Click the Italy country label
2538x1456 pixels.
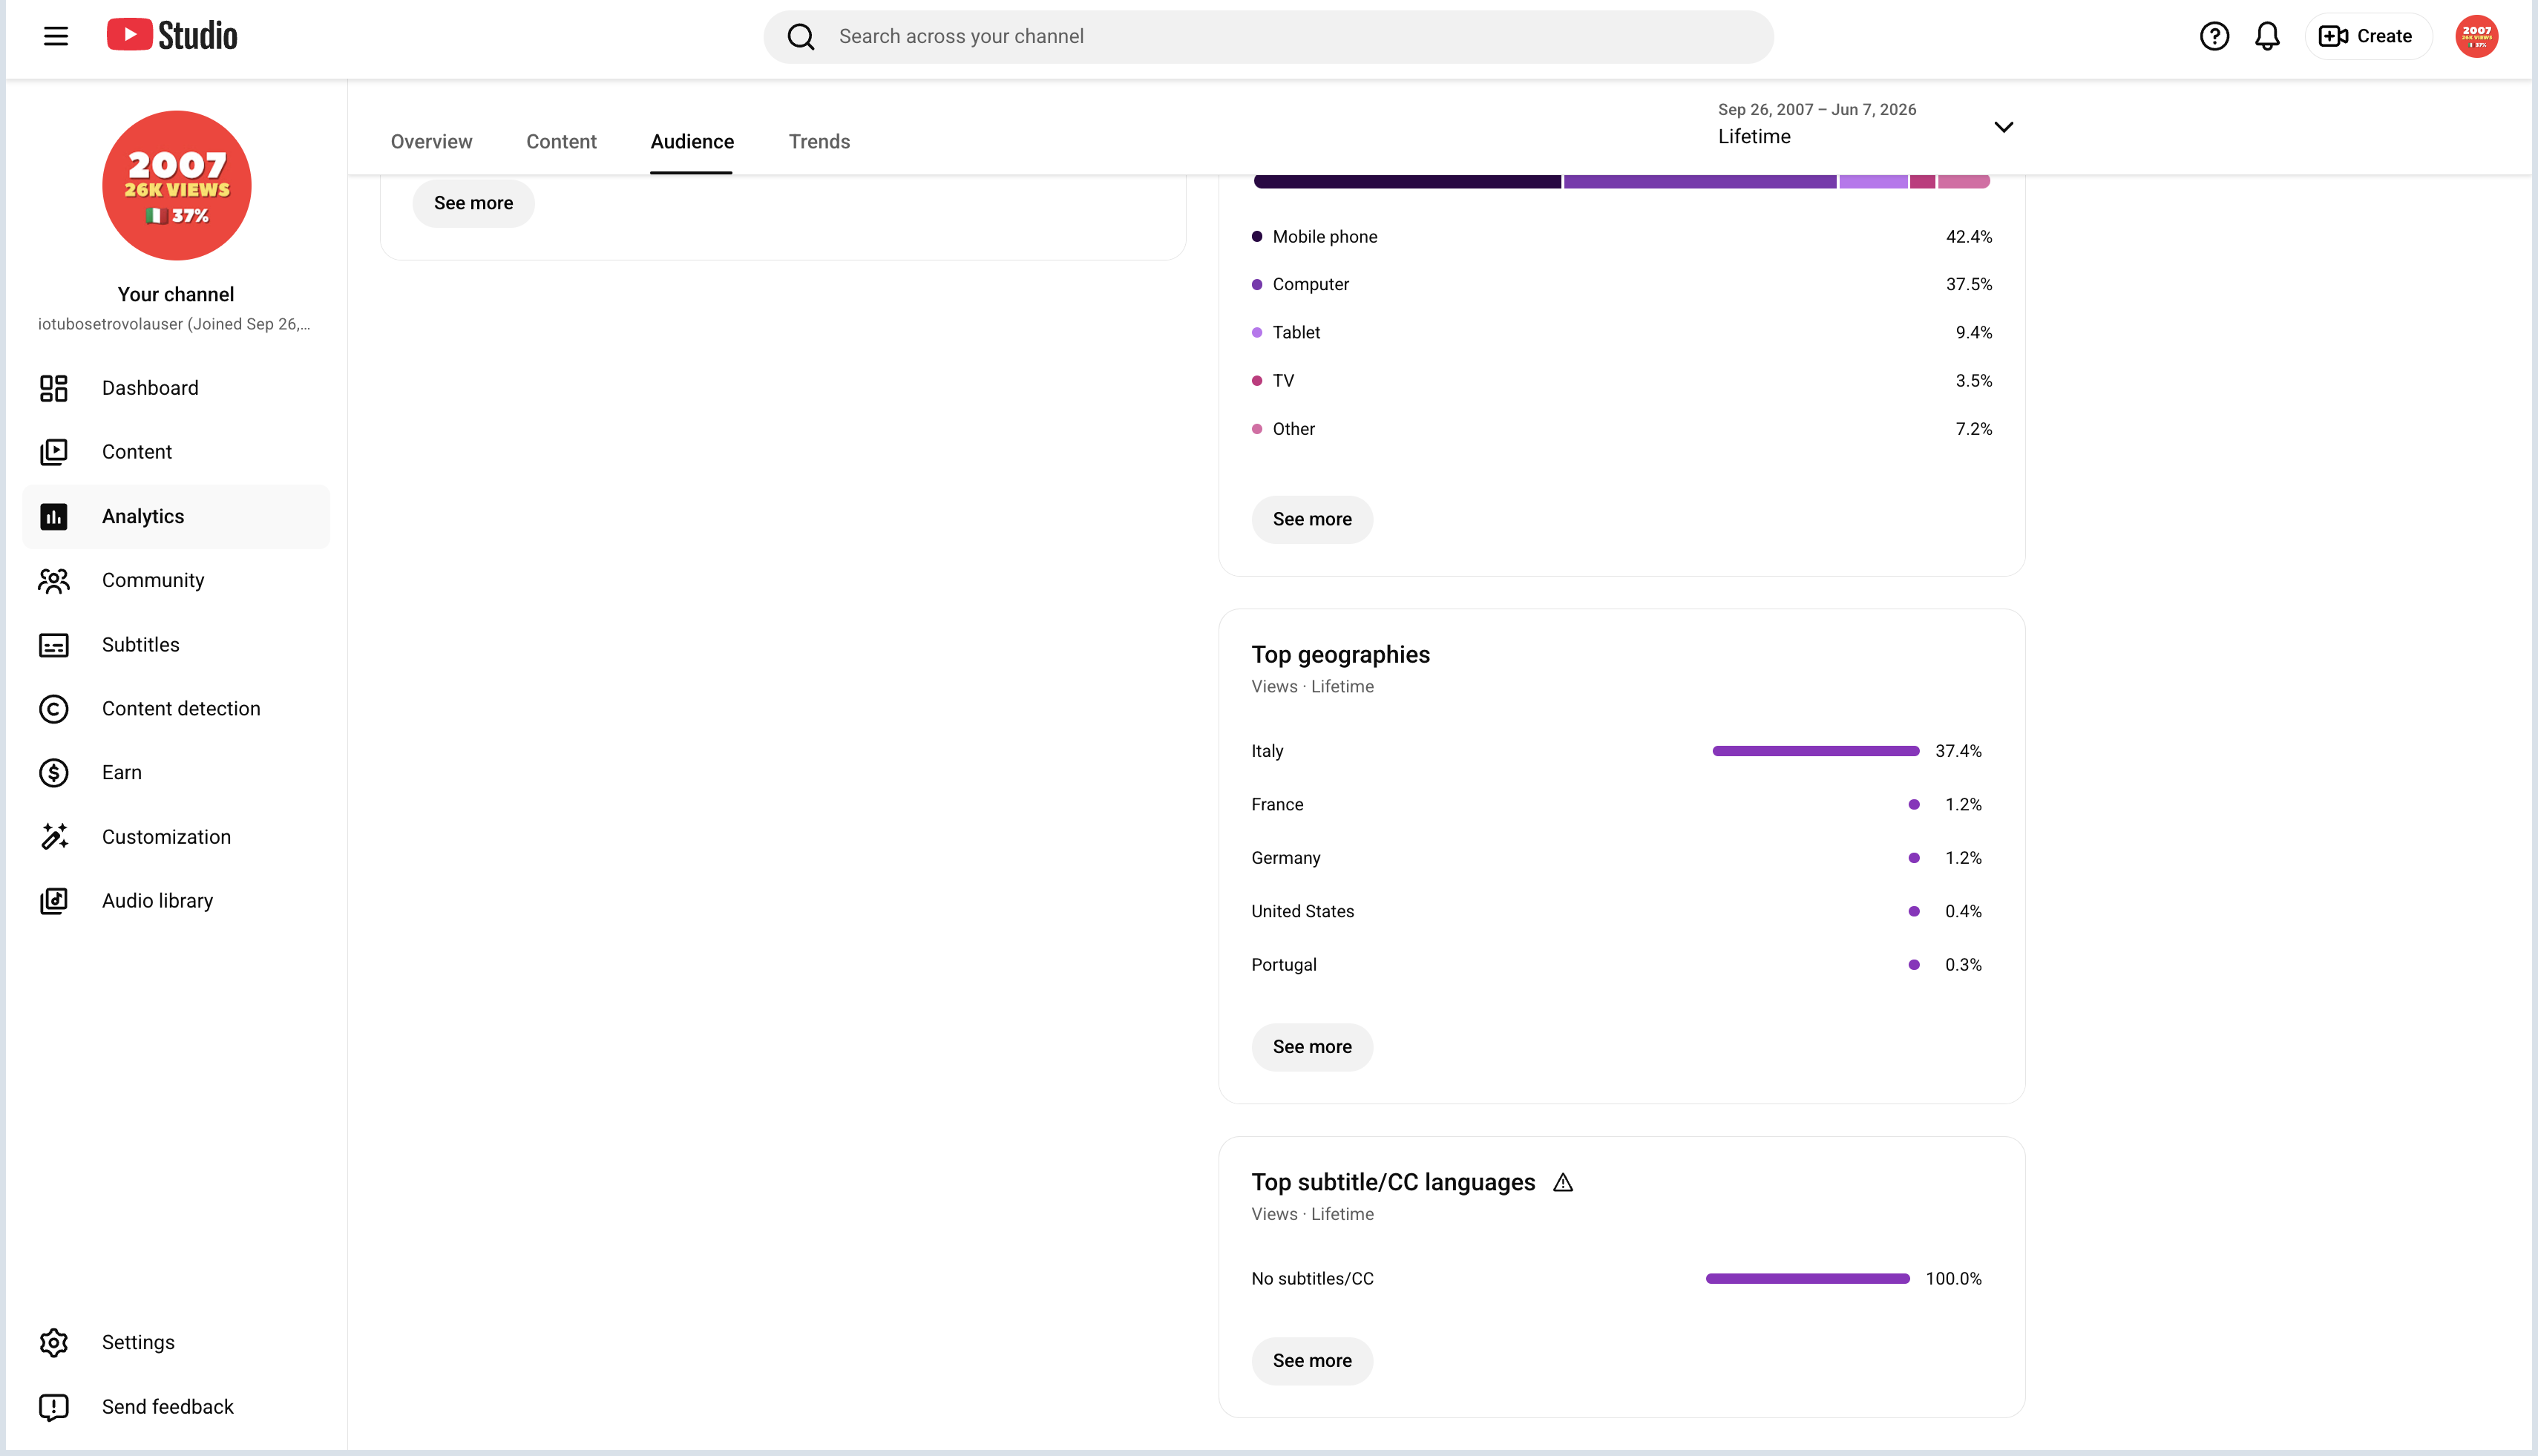(1267, 751)
